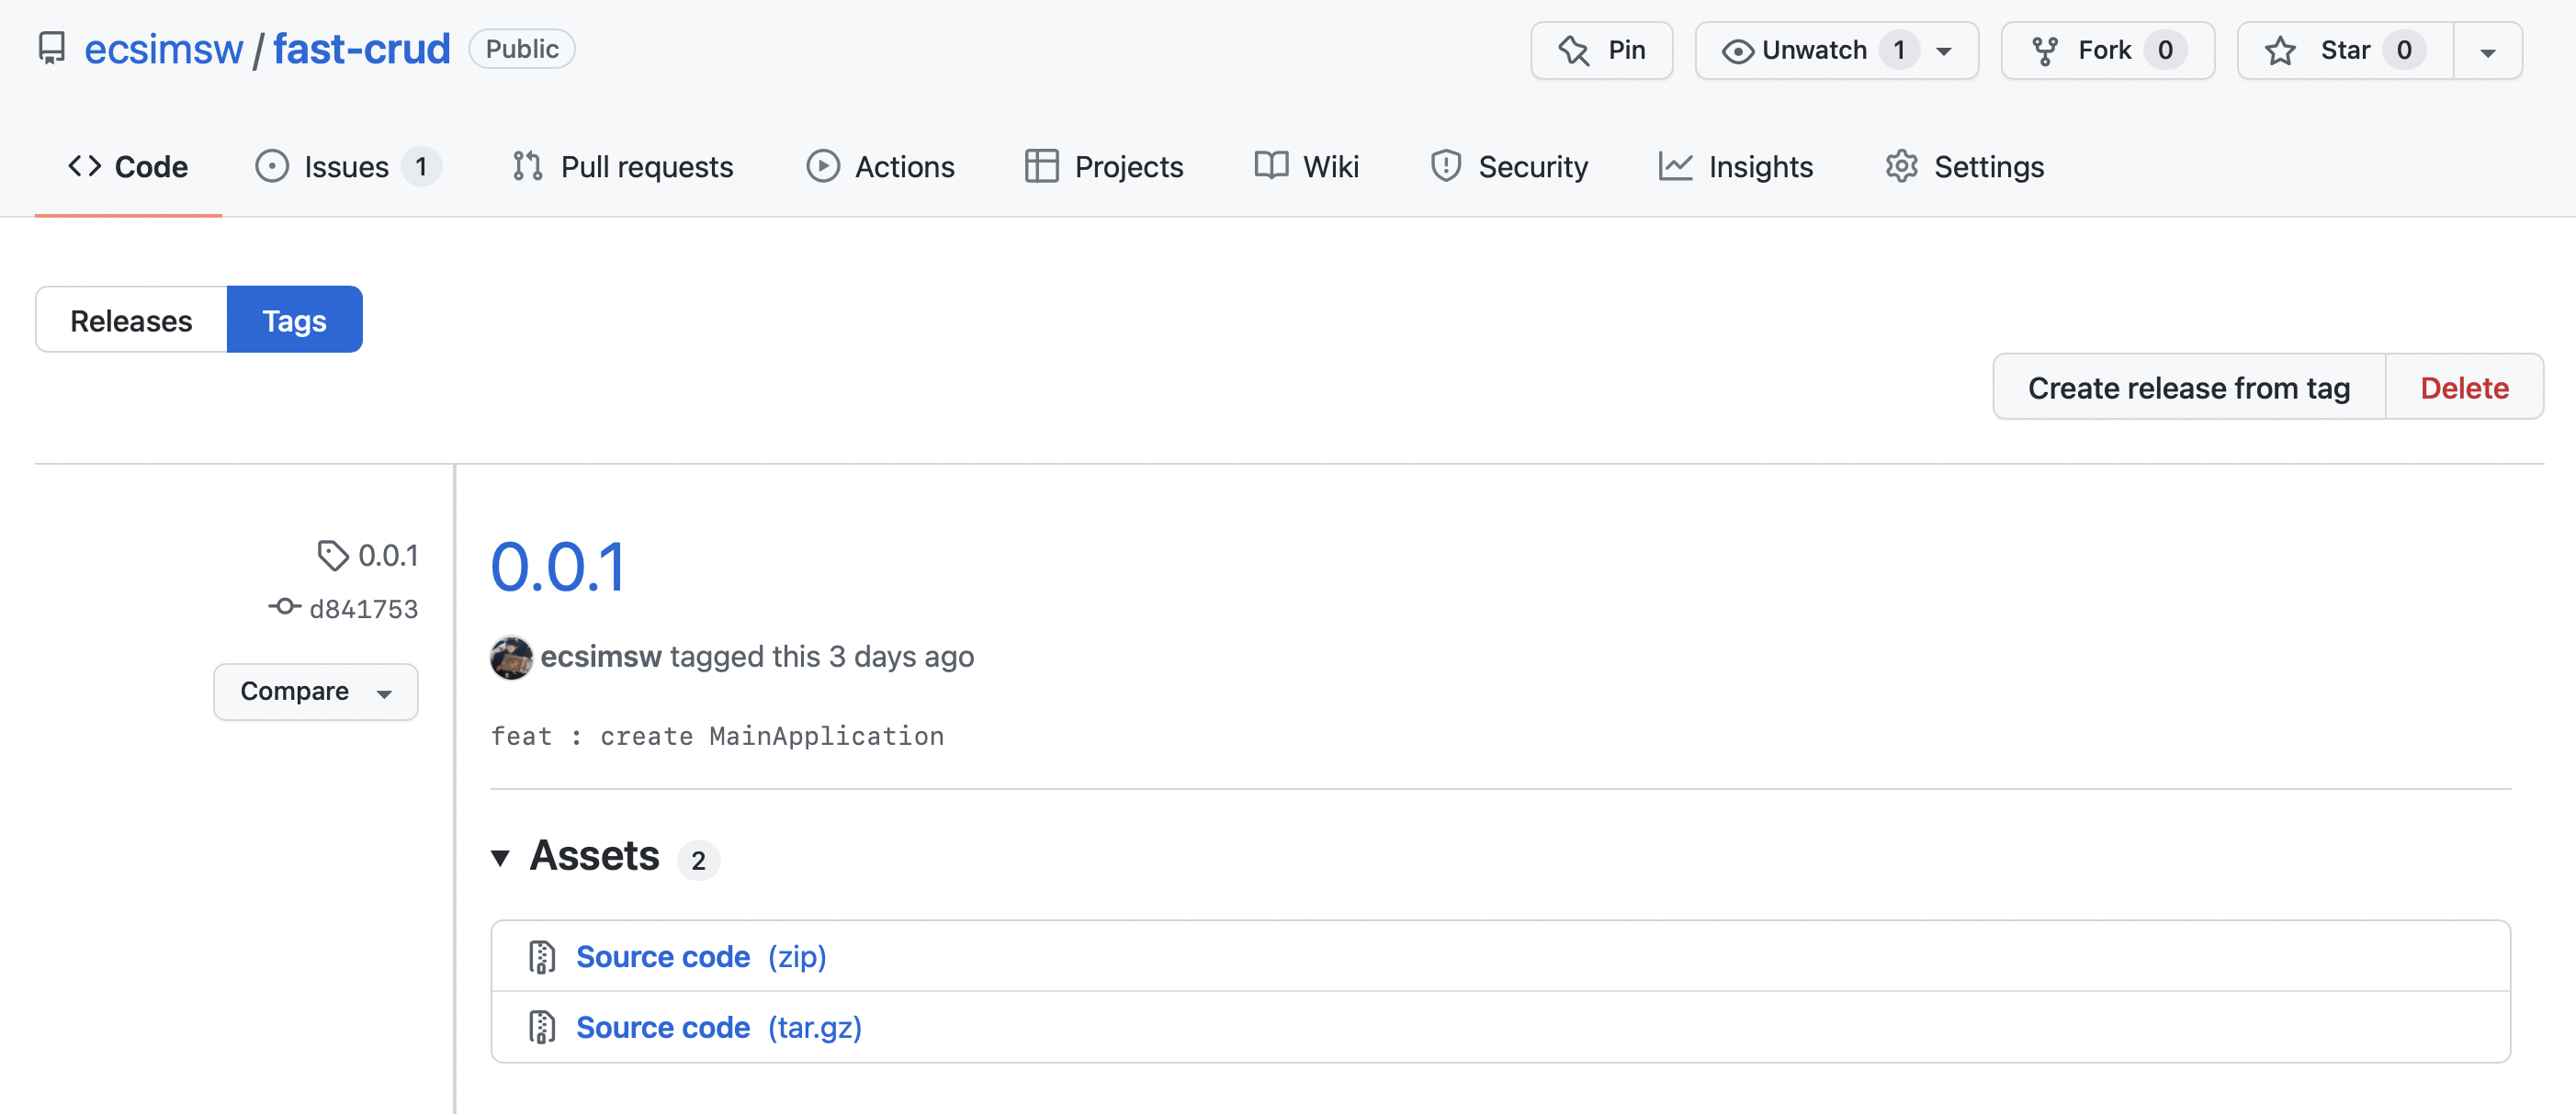Switch to Releases view
2576x1115 pixels.
tap(131, 320)
